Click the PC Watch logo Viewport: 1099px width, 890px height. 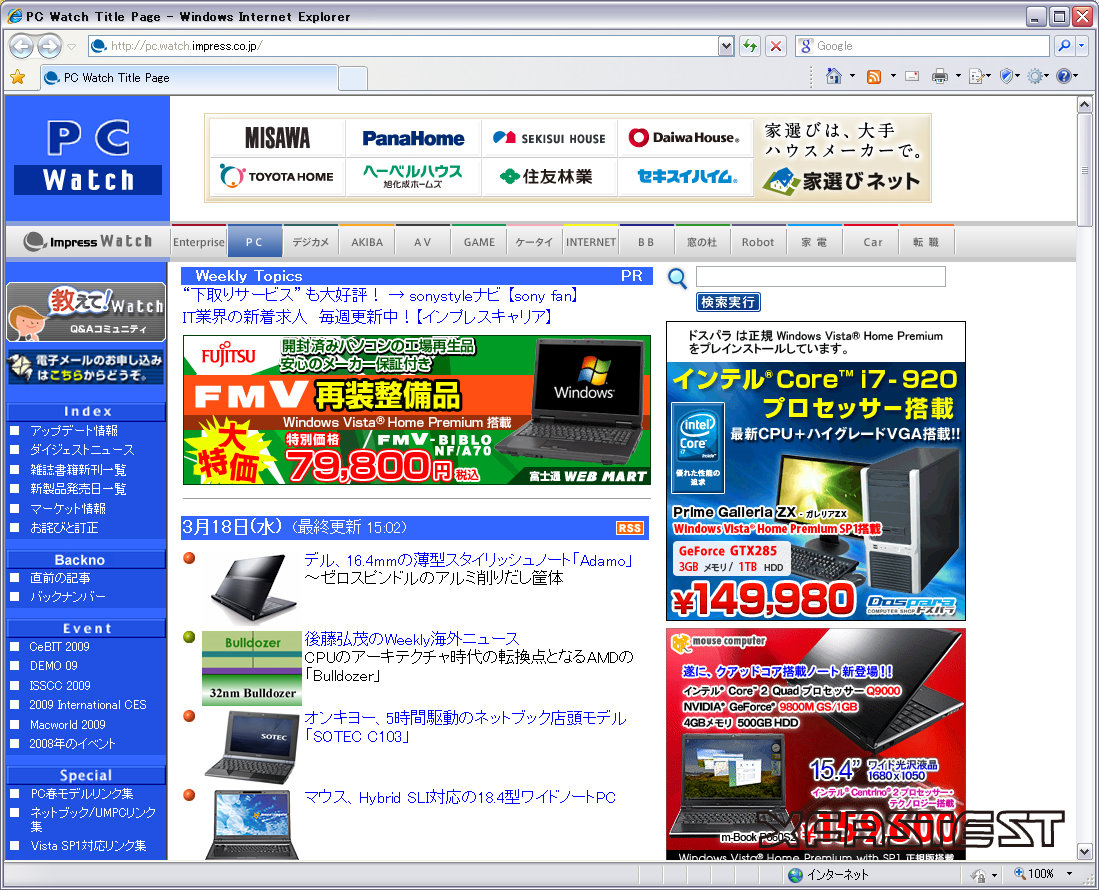click(x=88, y=158)
